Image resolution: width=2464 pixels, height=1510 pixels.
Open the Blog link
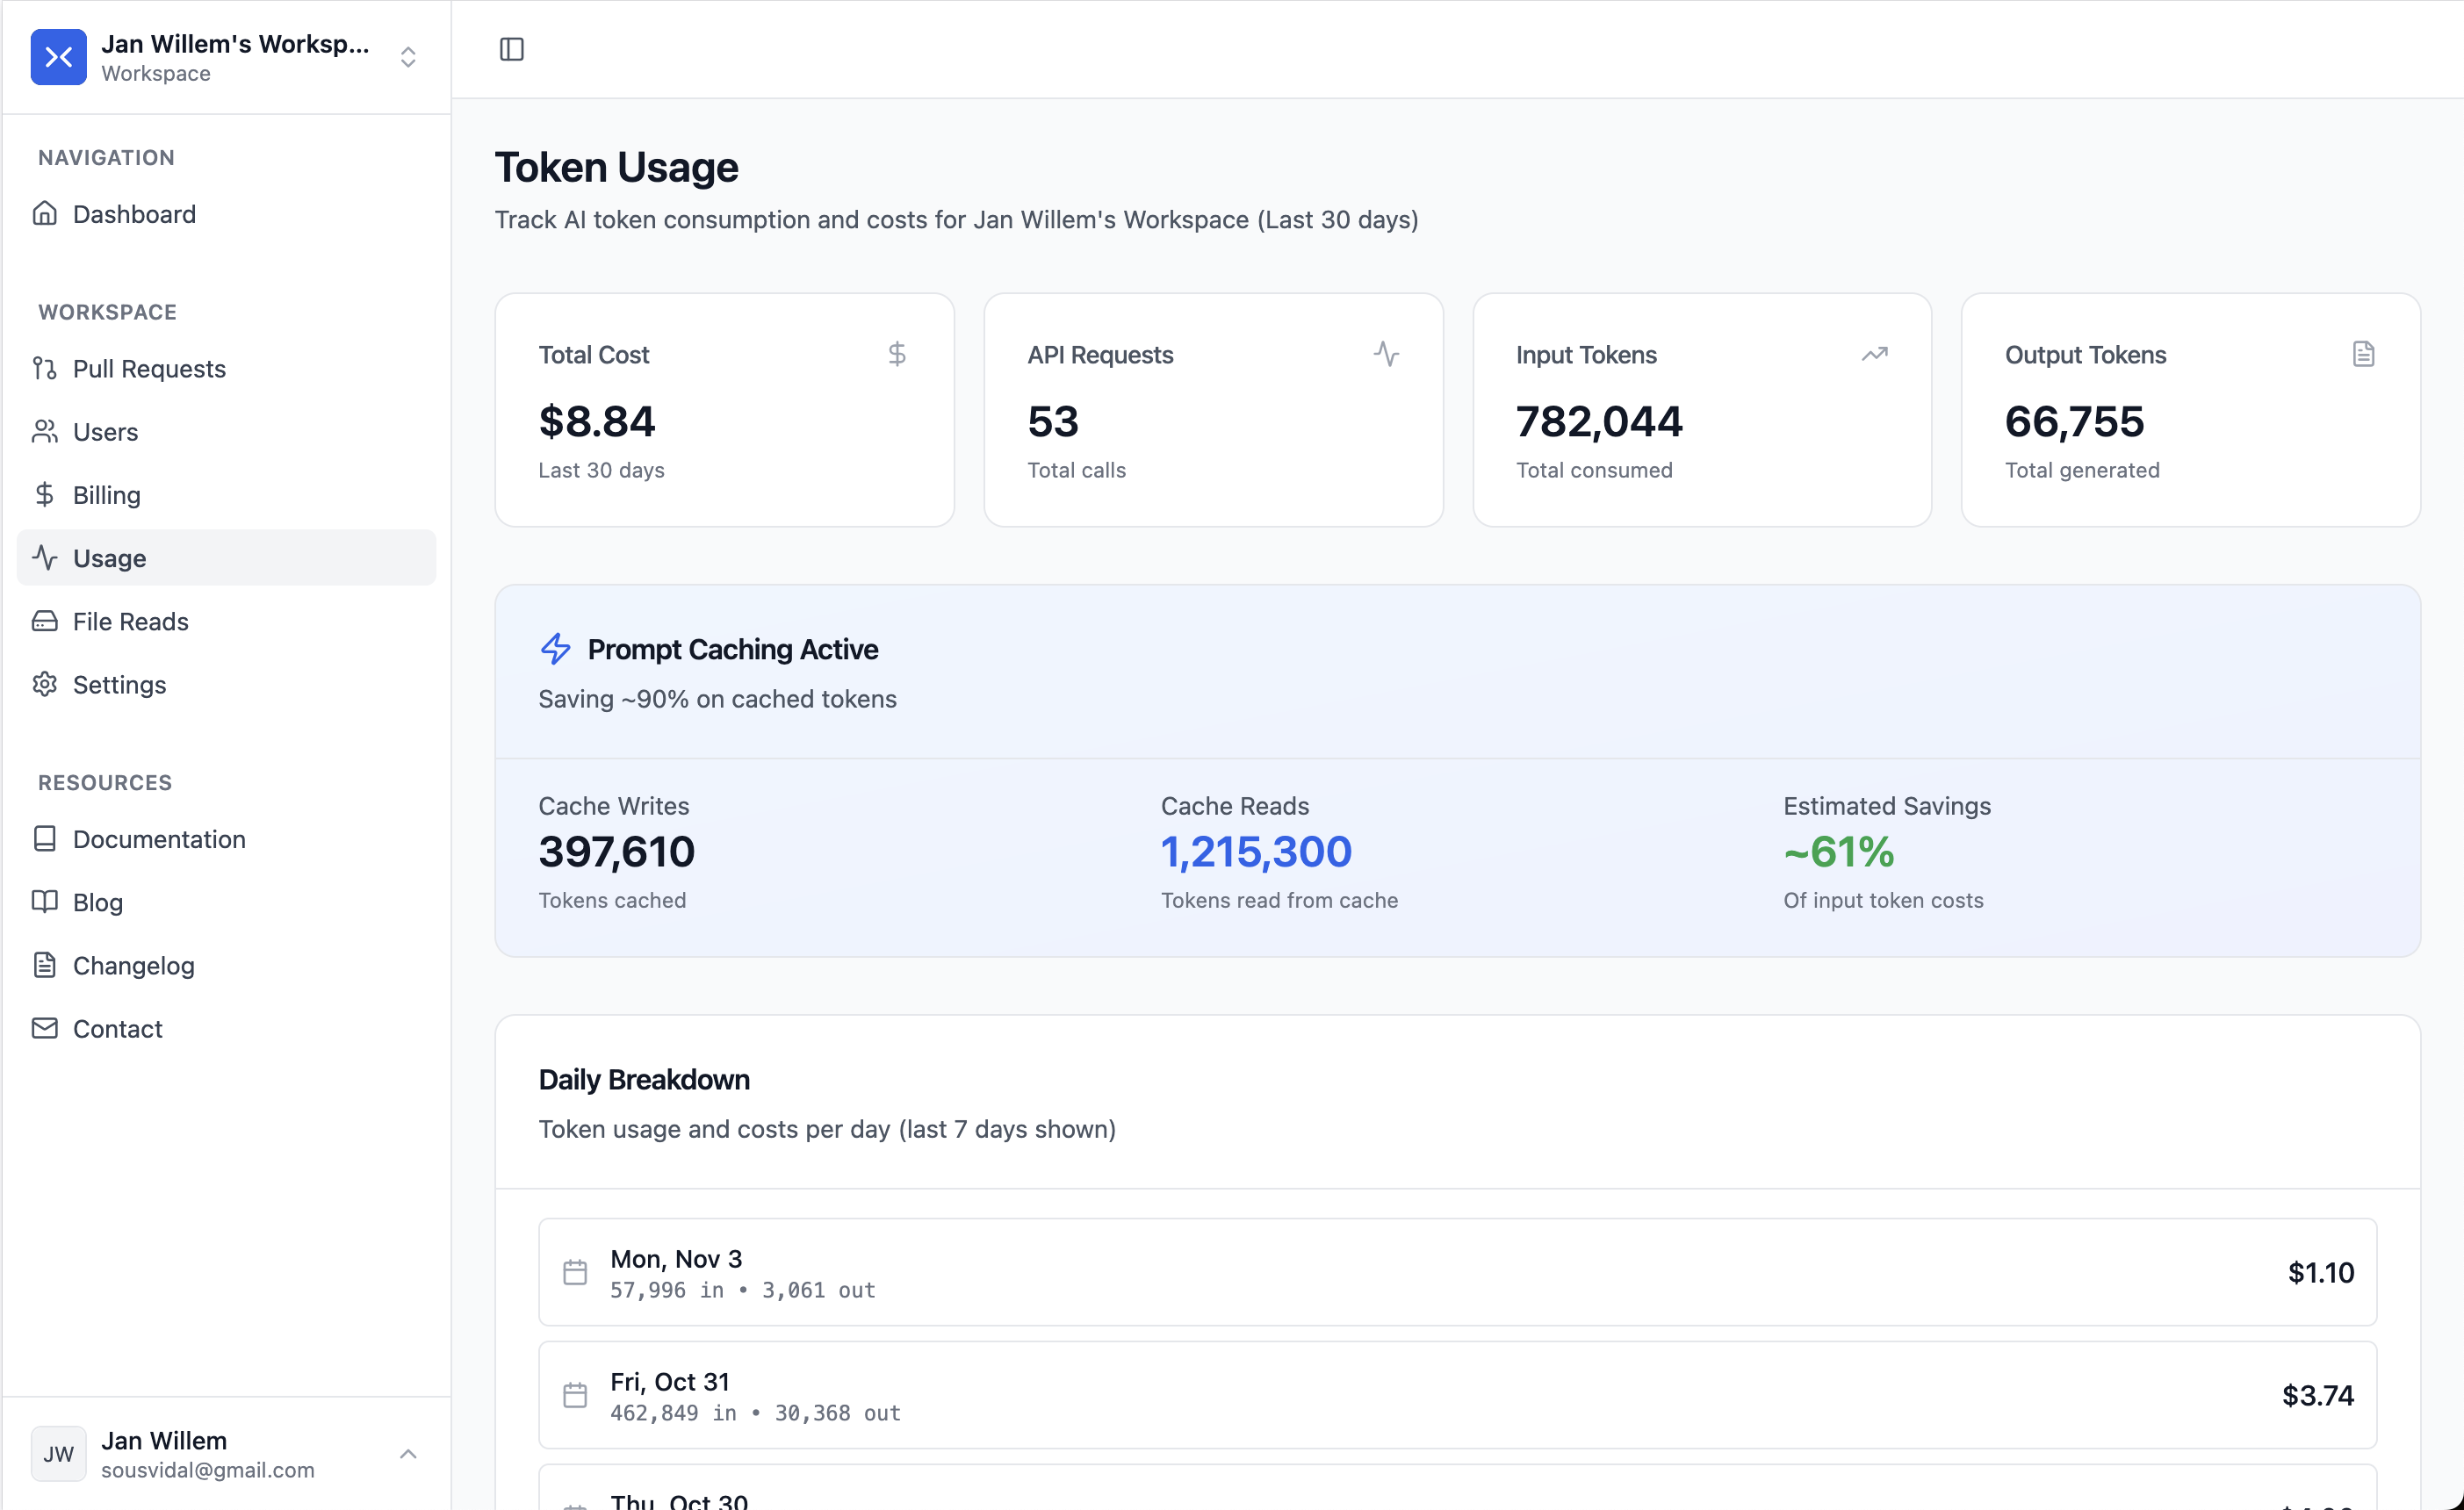[98, 902]
